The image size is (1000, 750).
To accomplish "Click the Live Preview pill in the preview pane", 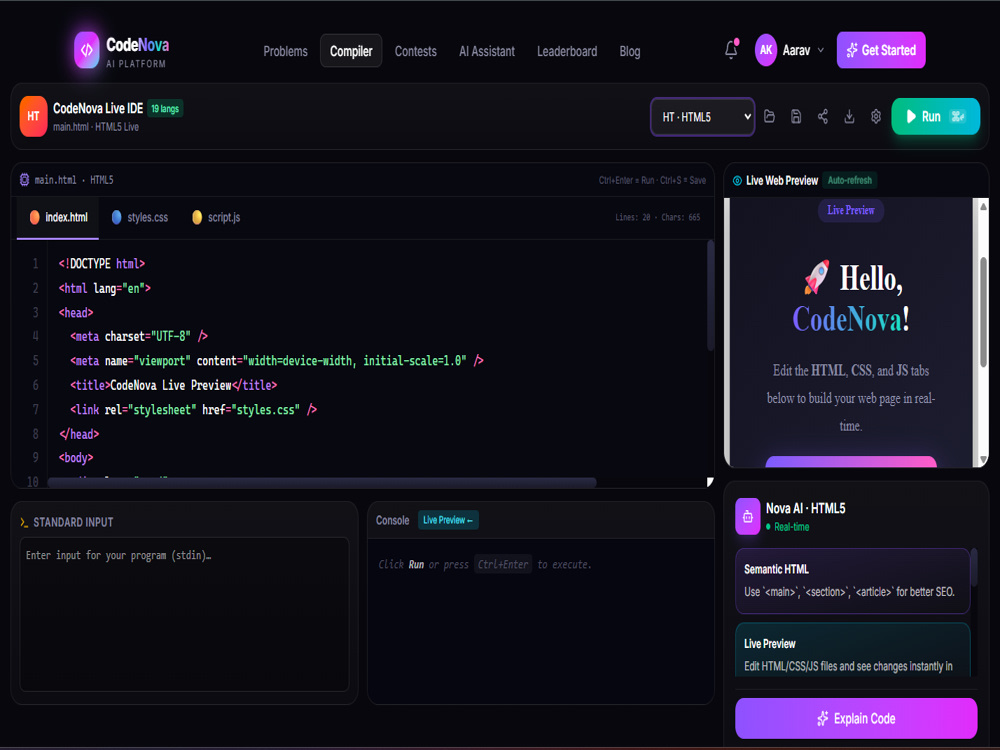I will [851, 210].
